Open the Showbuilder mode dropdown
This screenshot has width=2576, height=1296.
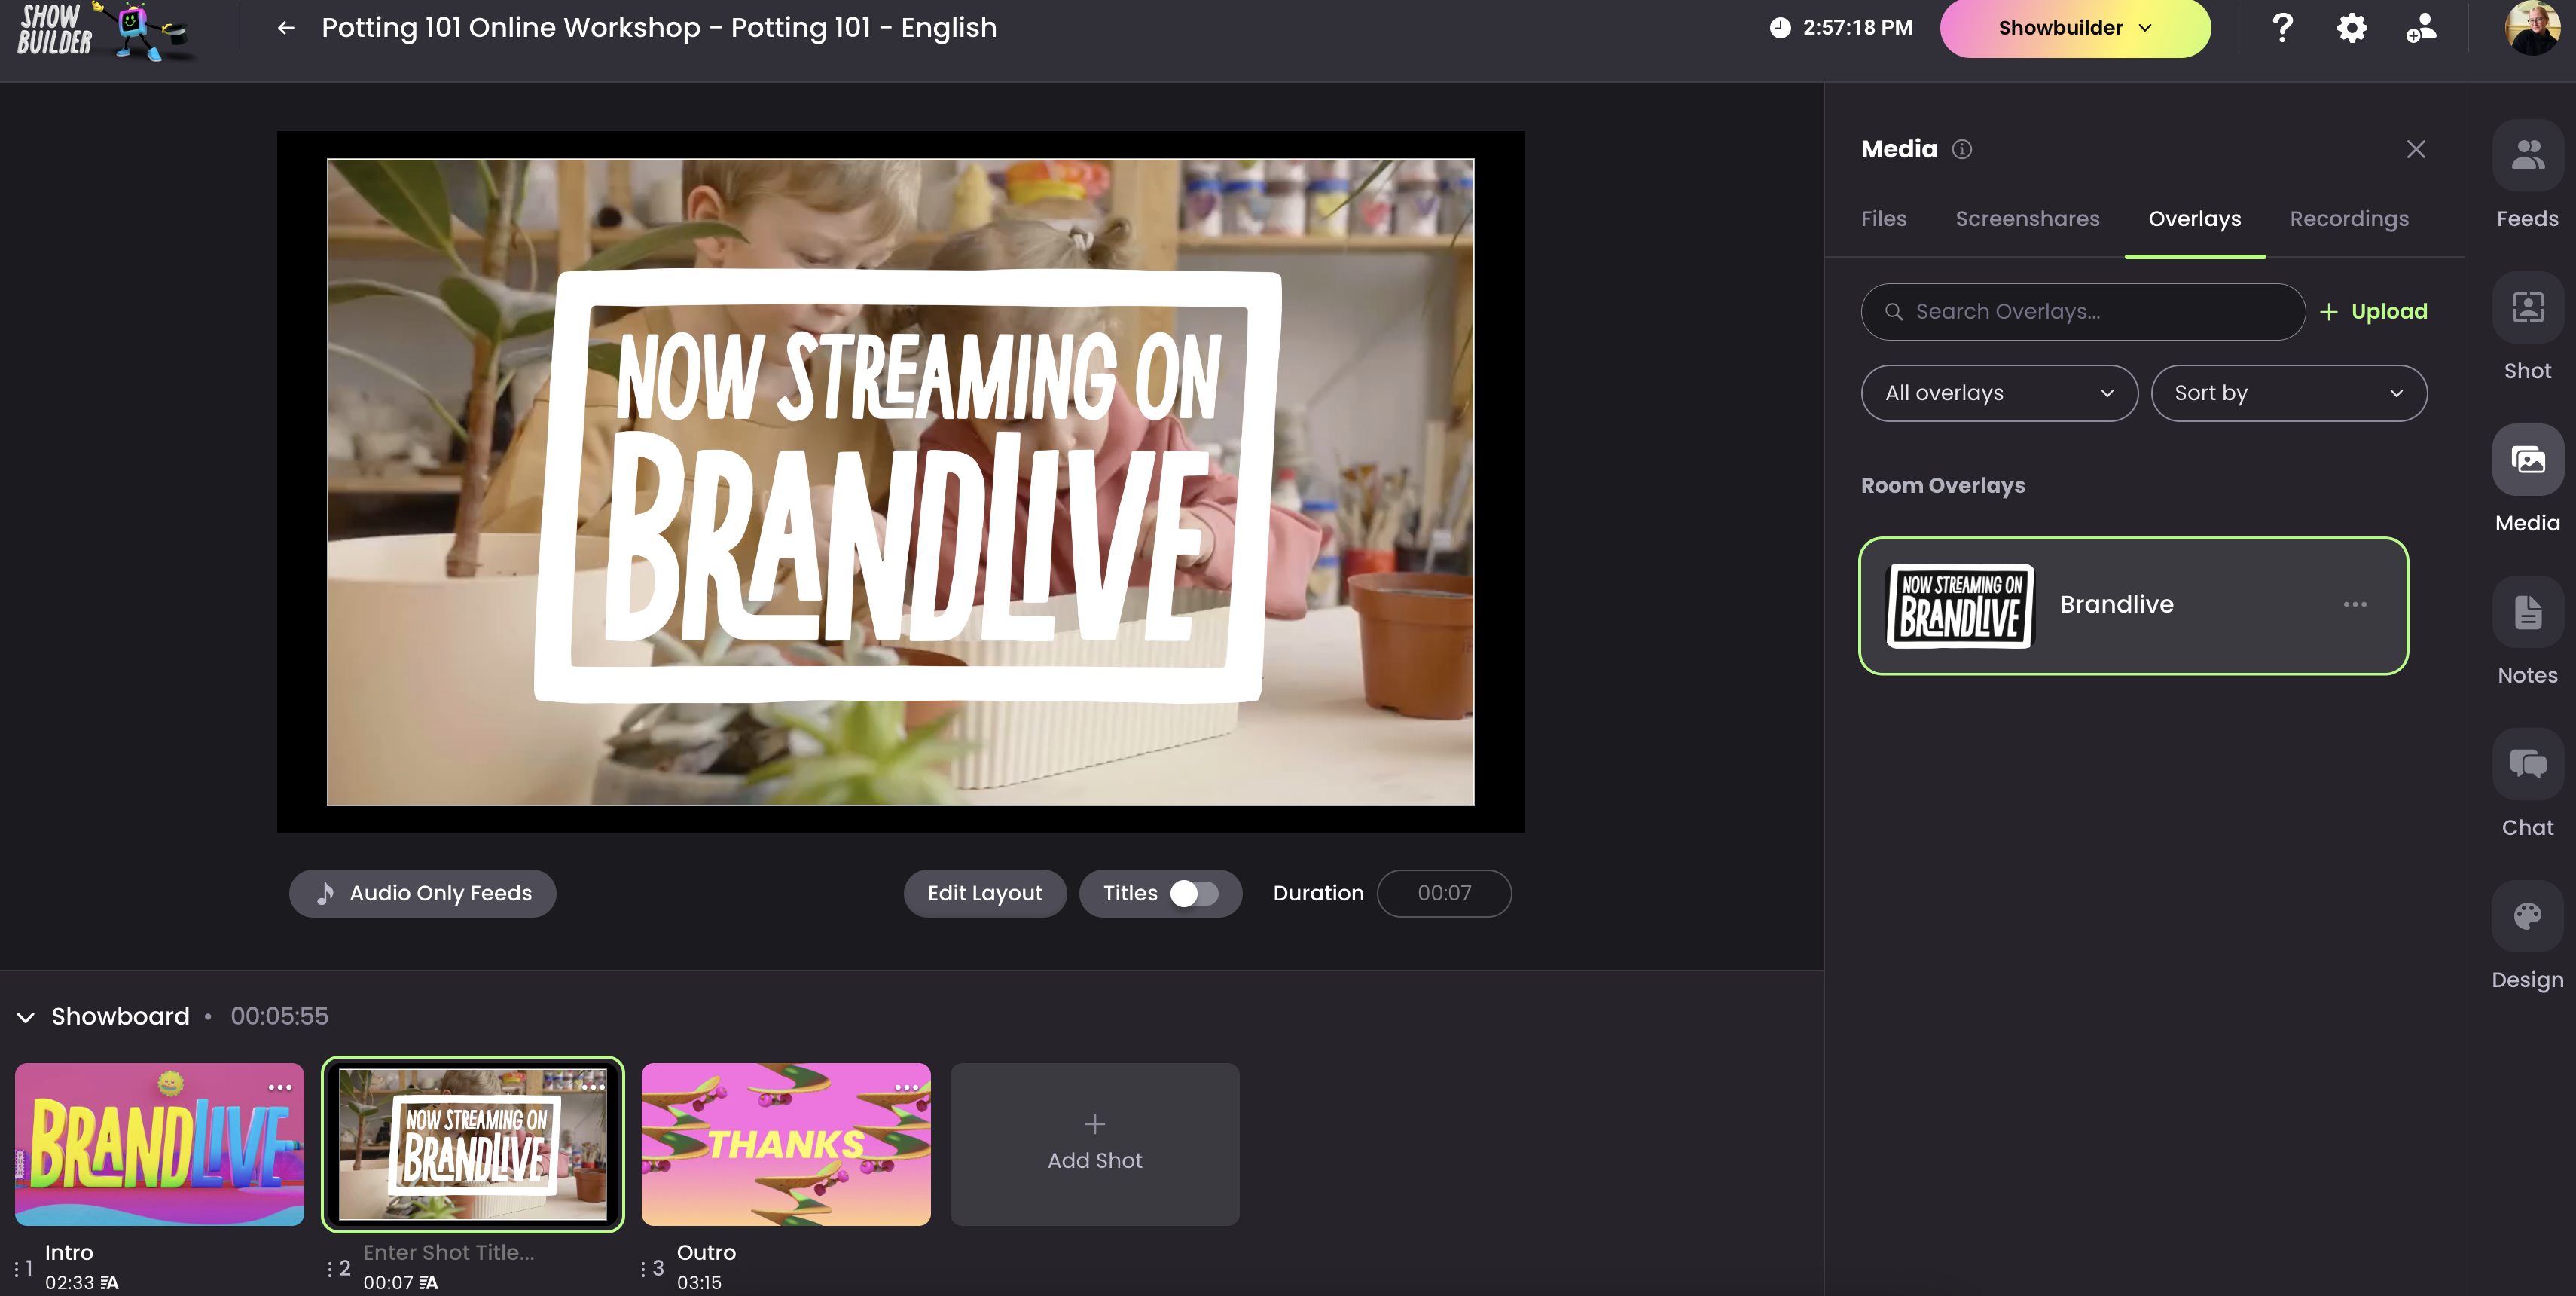point(2074,28)
